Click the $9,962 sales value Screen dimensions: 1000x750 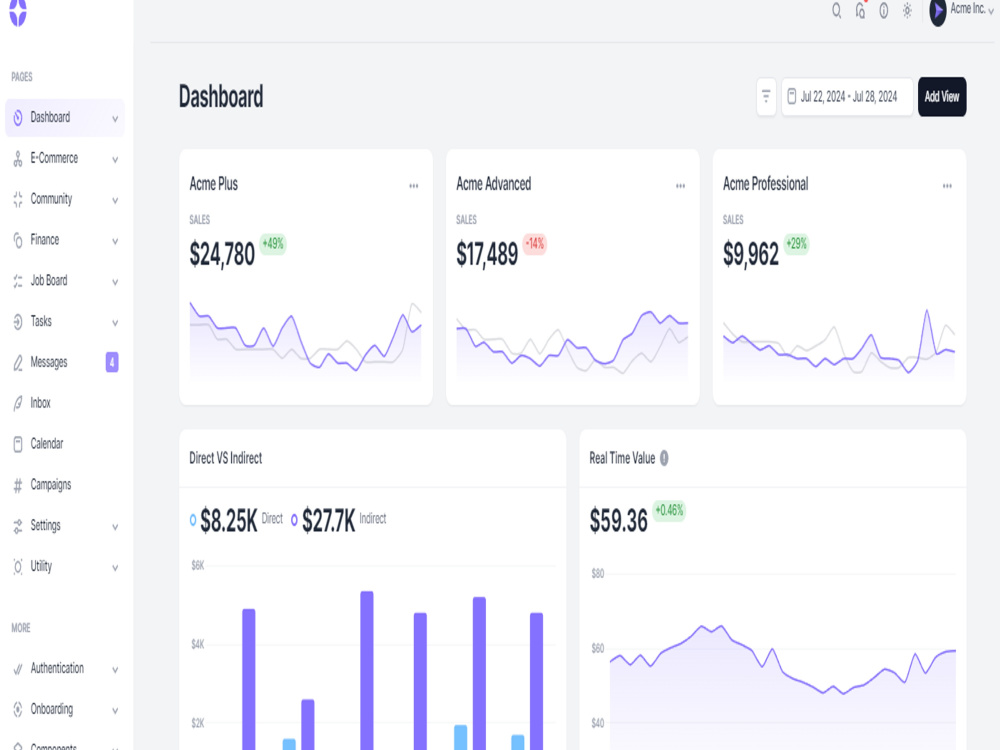click(751, 254)
